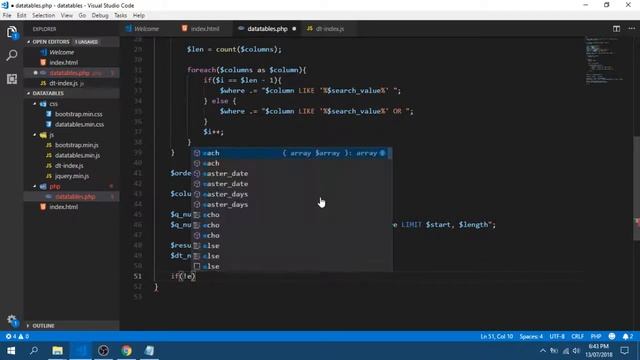Image resolution: width=640 pixels, height=360 pixels.
Task: Close the unsaved datatables.php tab via dot
Action: (294, 29)
